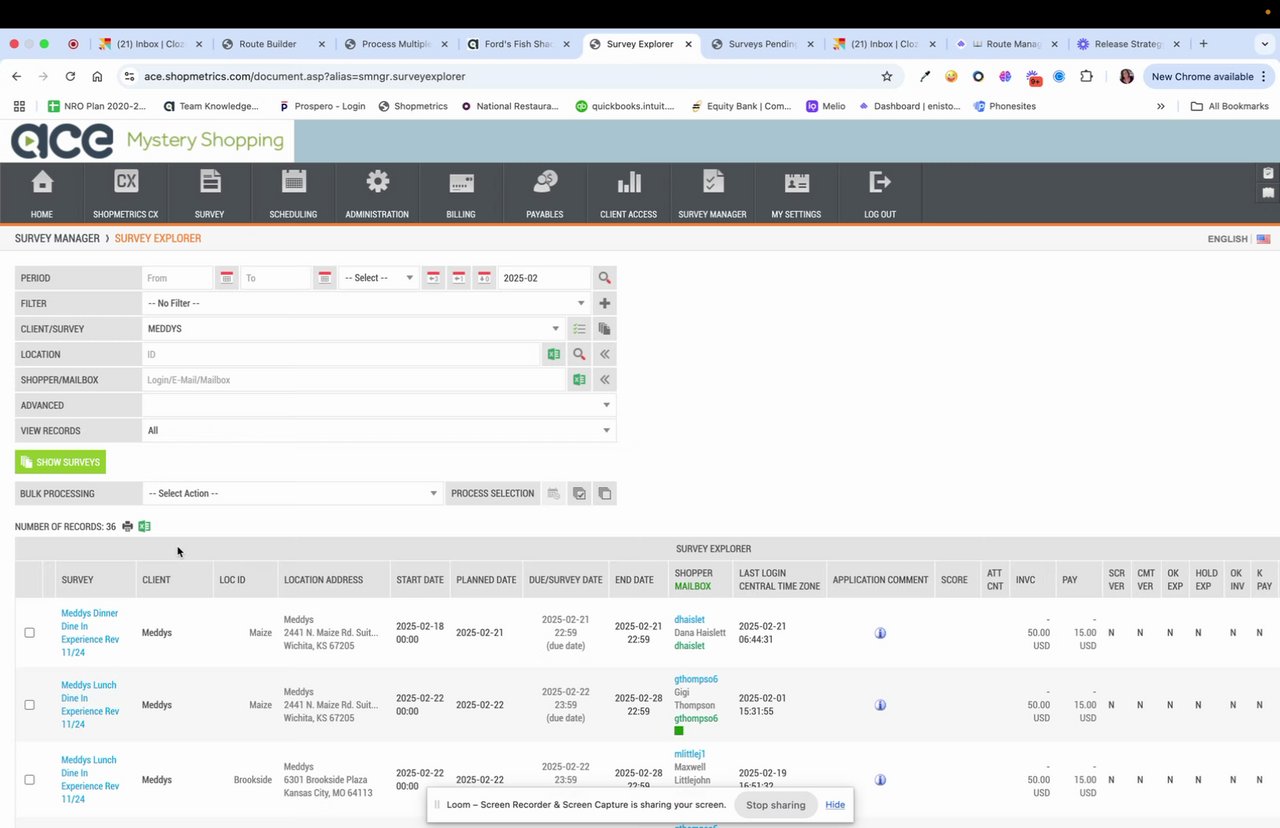
Task: Expand the No Filter dropdown
Action: point(366,303)
